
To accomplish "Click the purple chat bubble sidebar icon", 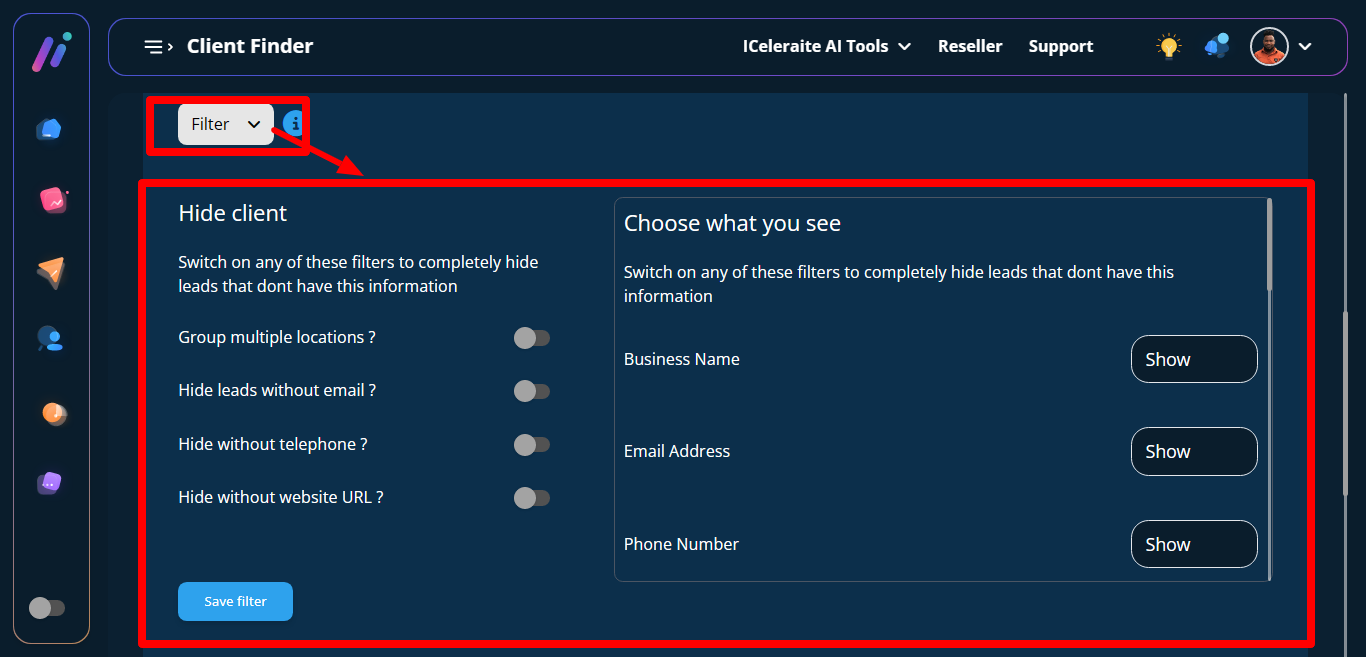I will (50, 483).
